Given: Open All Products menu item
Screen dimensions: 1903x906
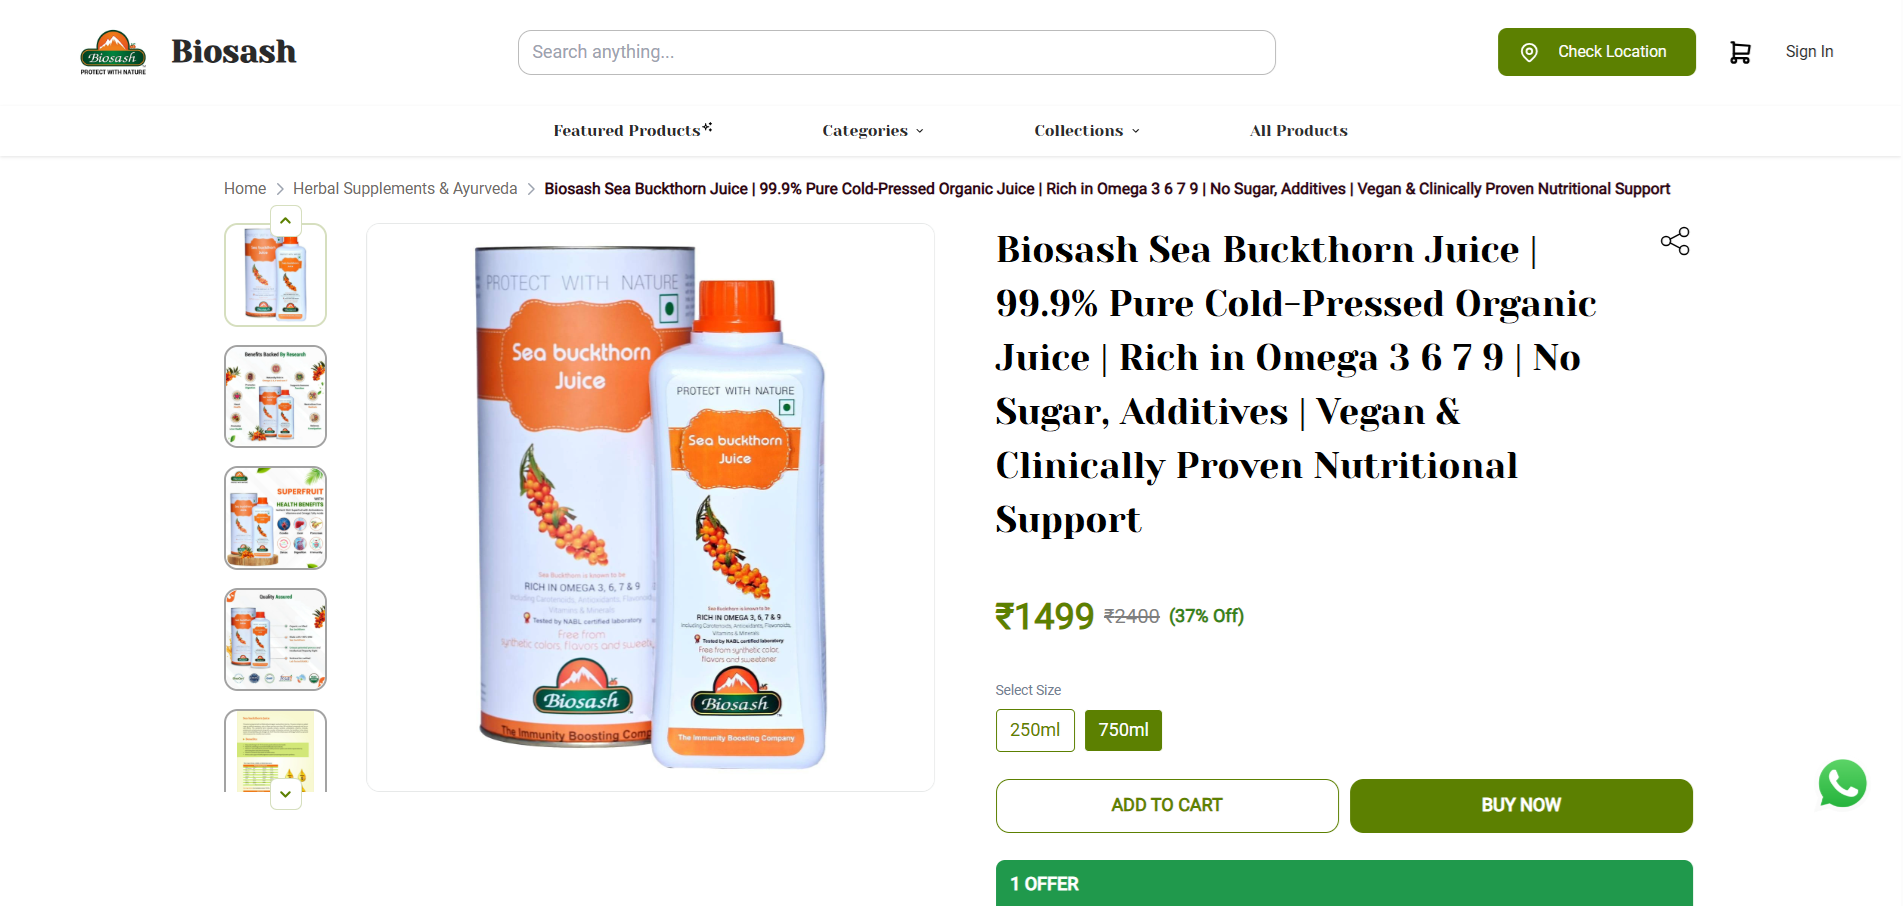Looking at the screenshot, I should coord(1299,131).
